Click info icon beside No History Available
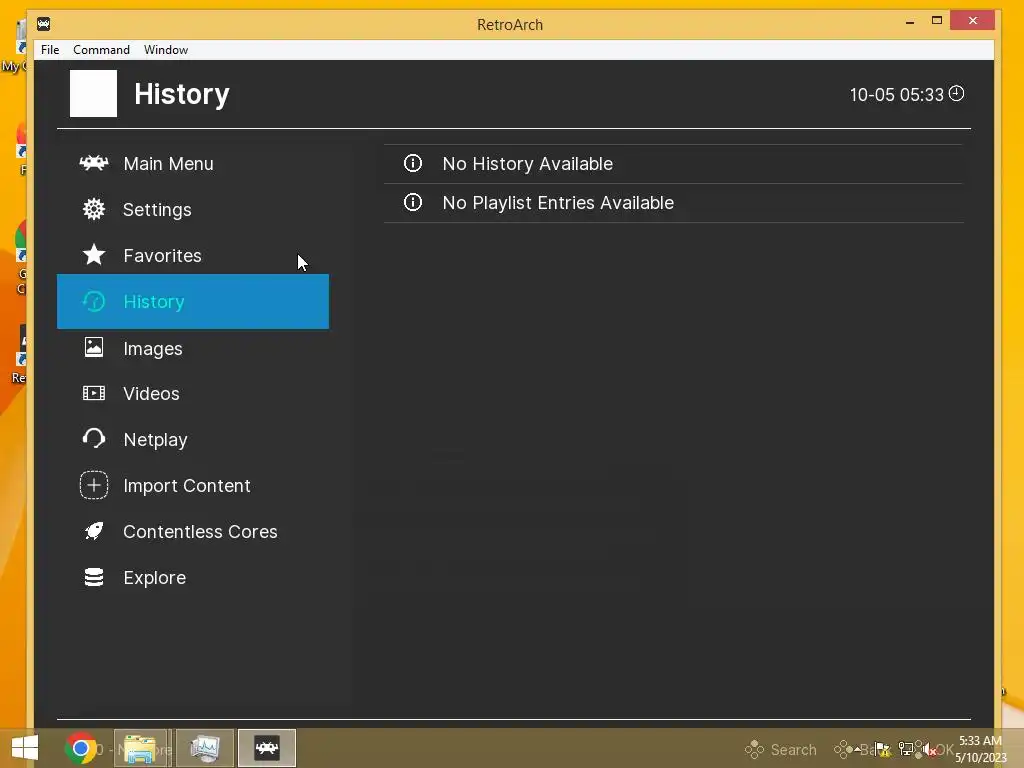 (x=413, y=163)
